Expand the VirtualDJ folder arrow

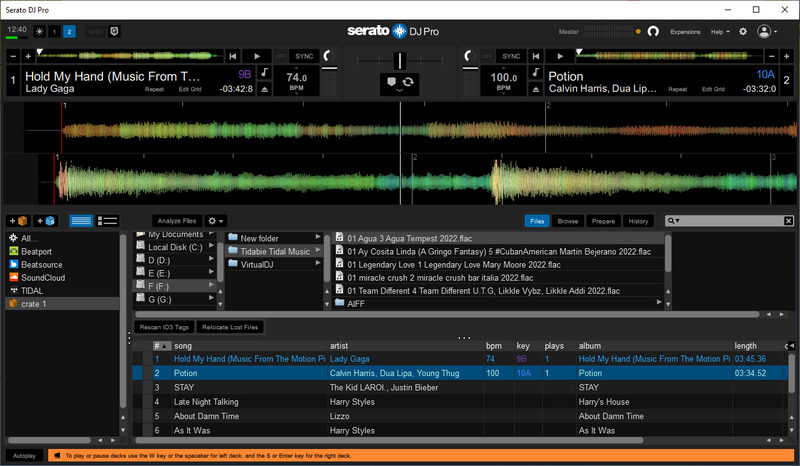click(x=318, y=263)
